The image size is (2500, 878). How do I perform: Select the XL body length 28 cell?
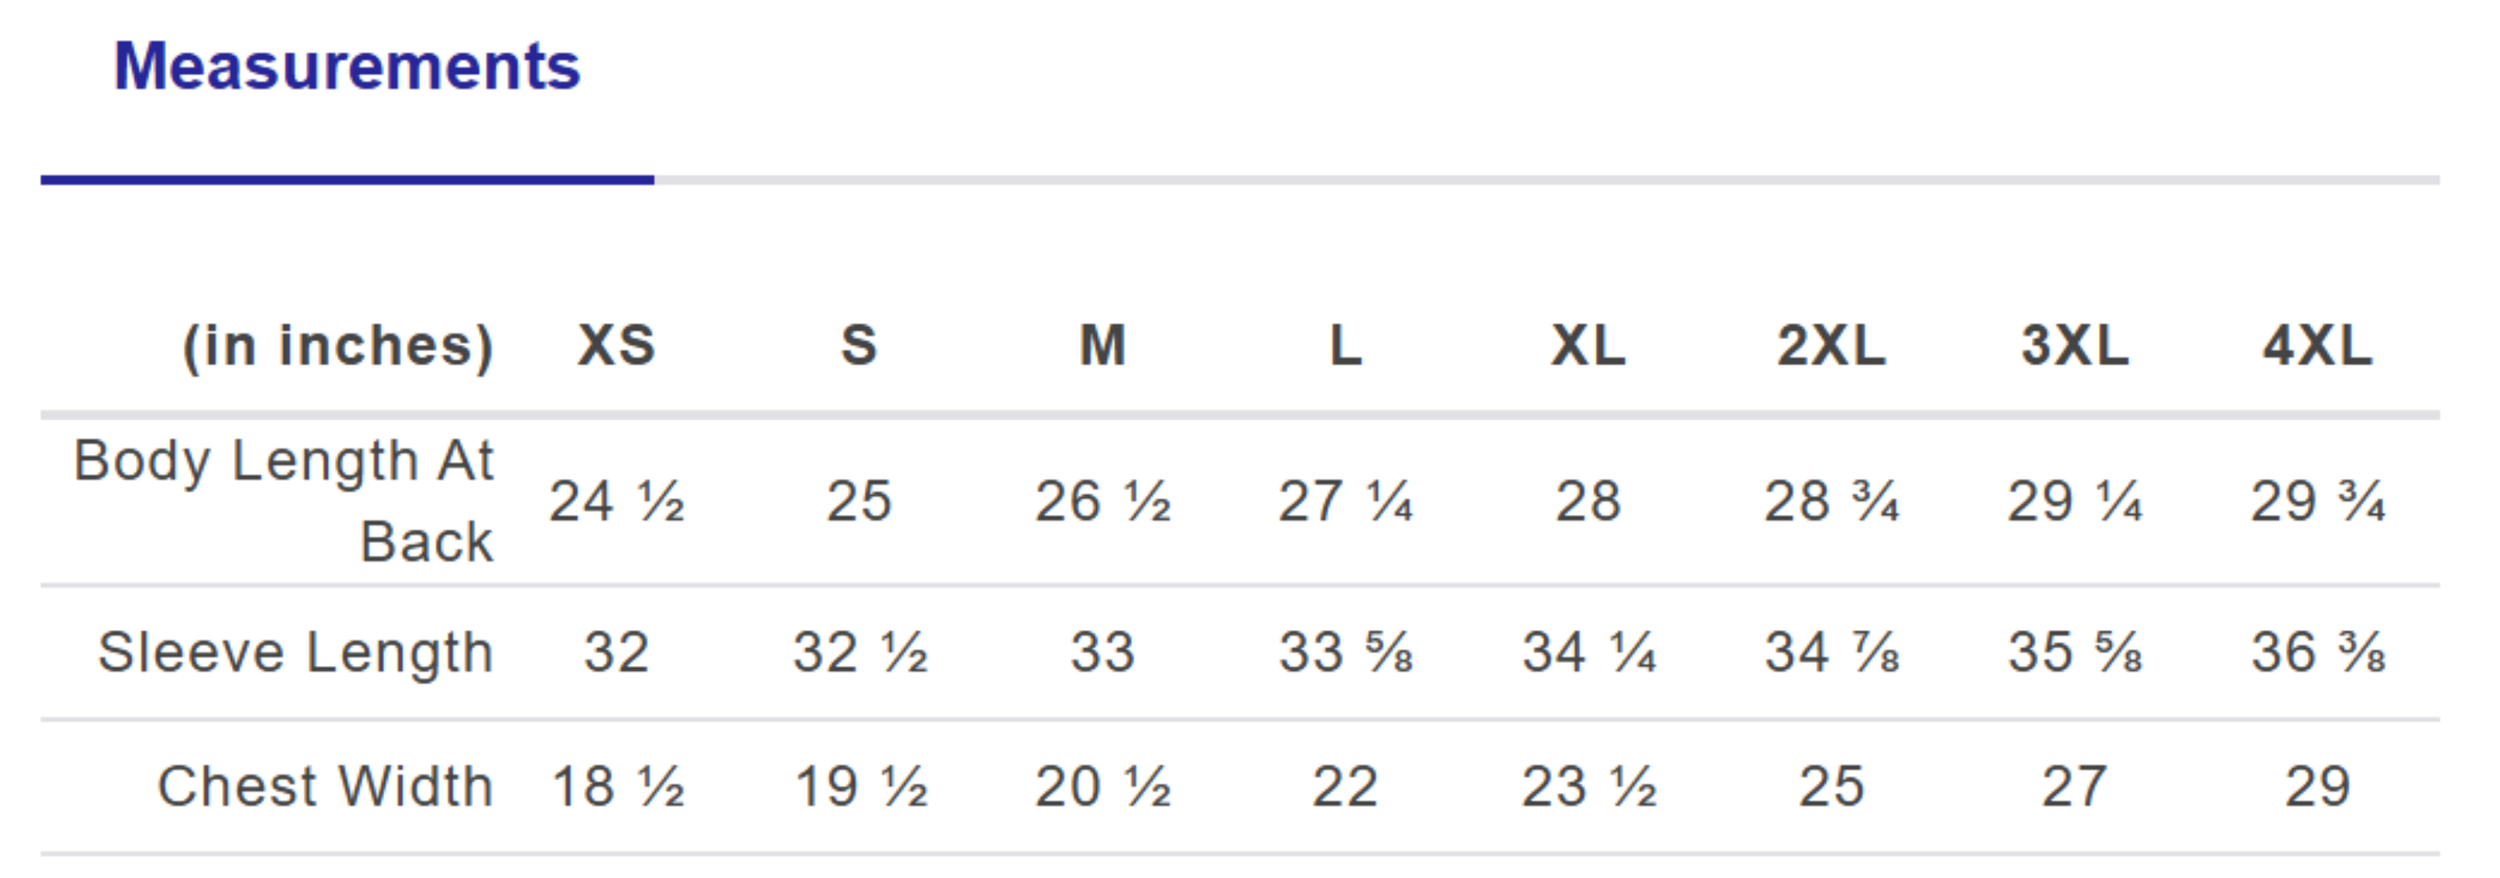(x=1589, y=502)
